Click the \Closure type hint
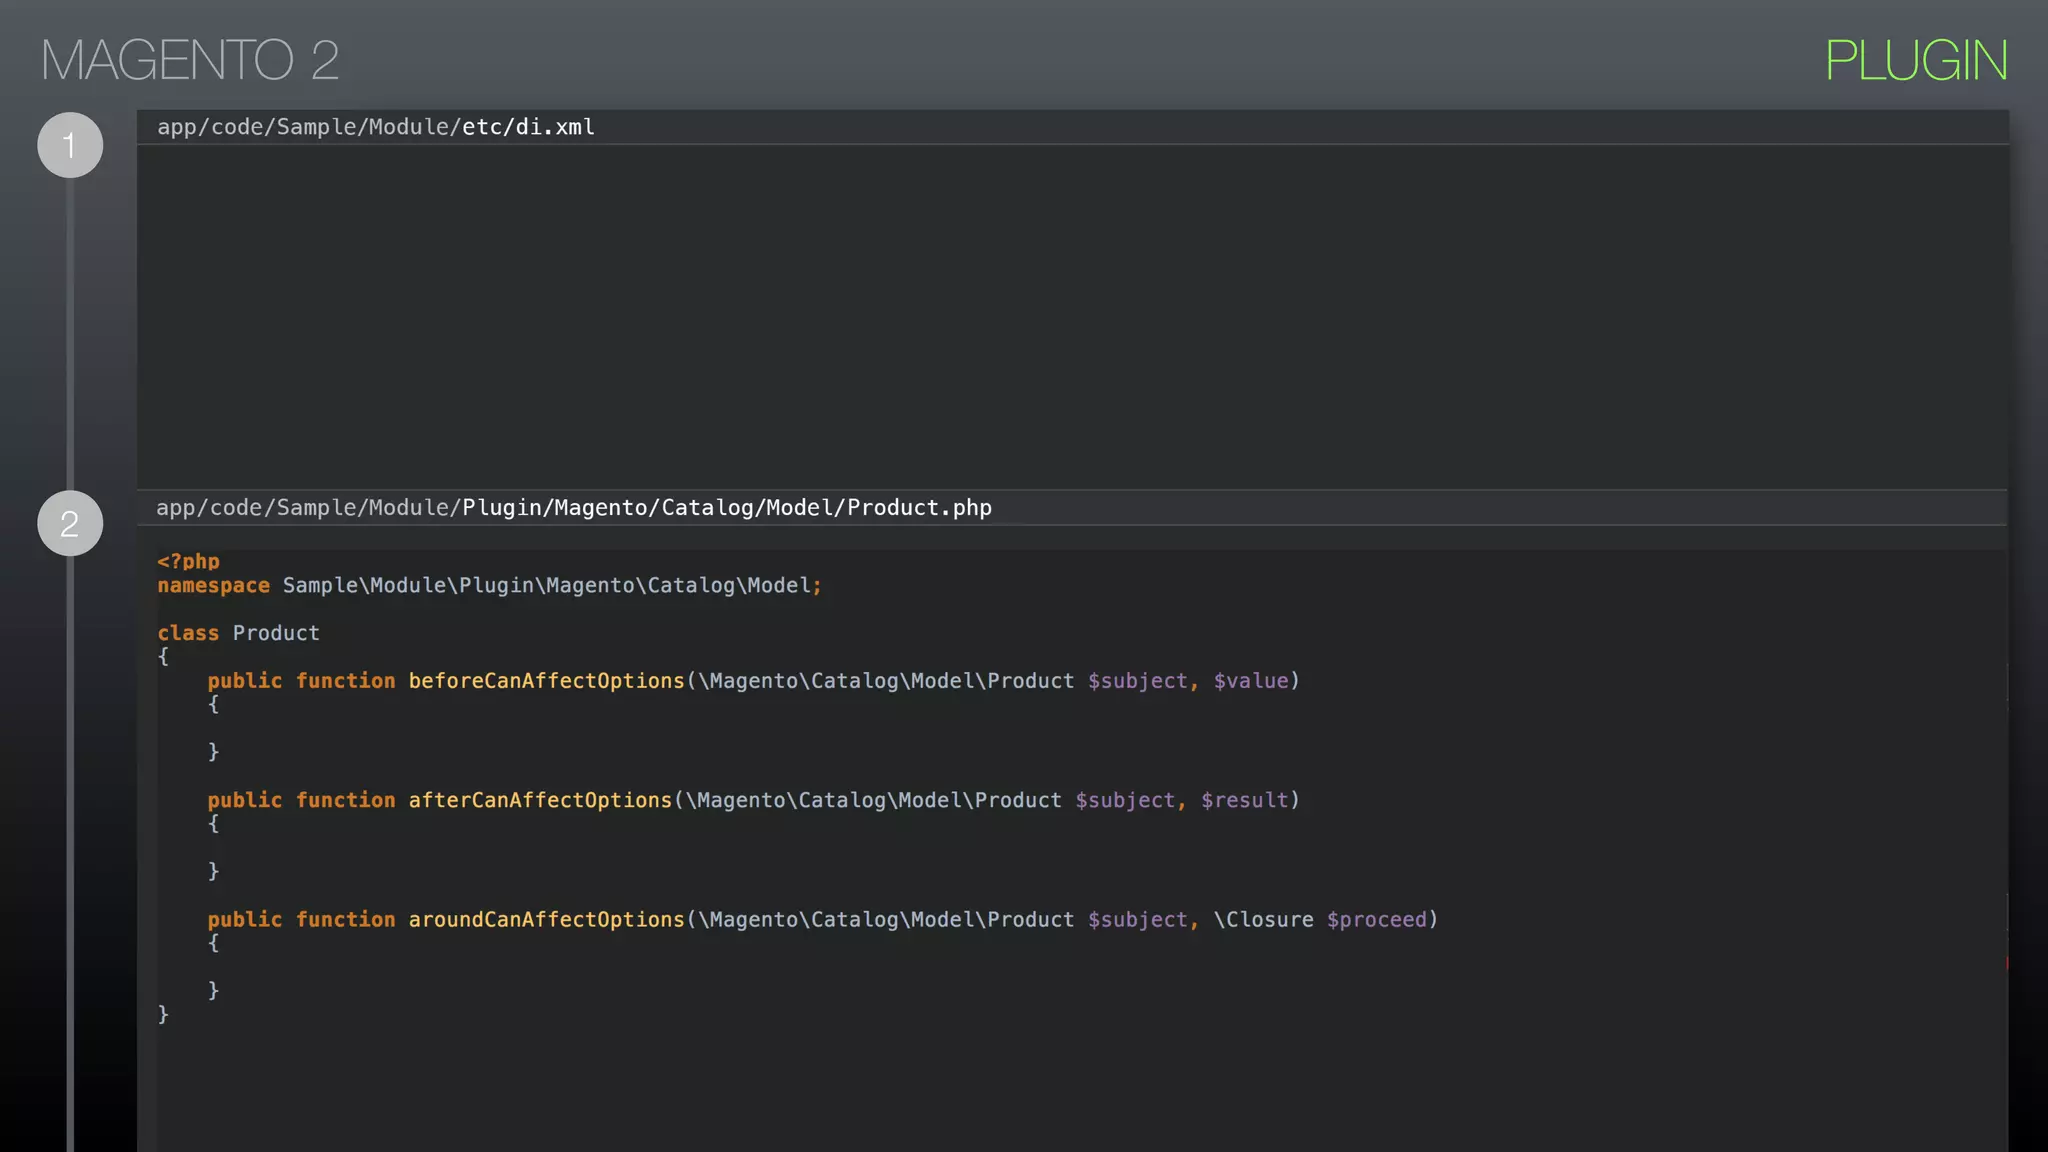This screenshot has height=1152, width=2048. [x=1264, y=919]
